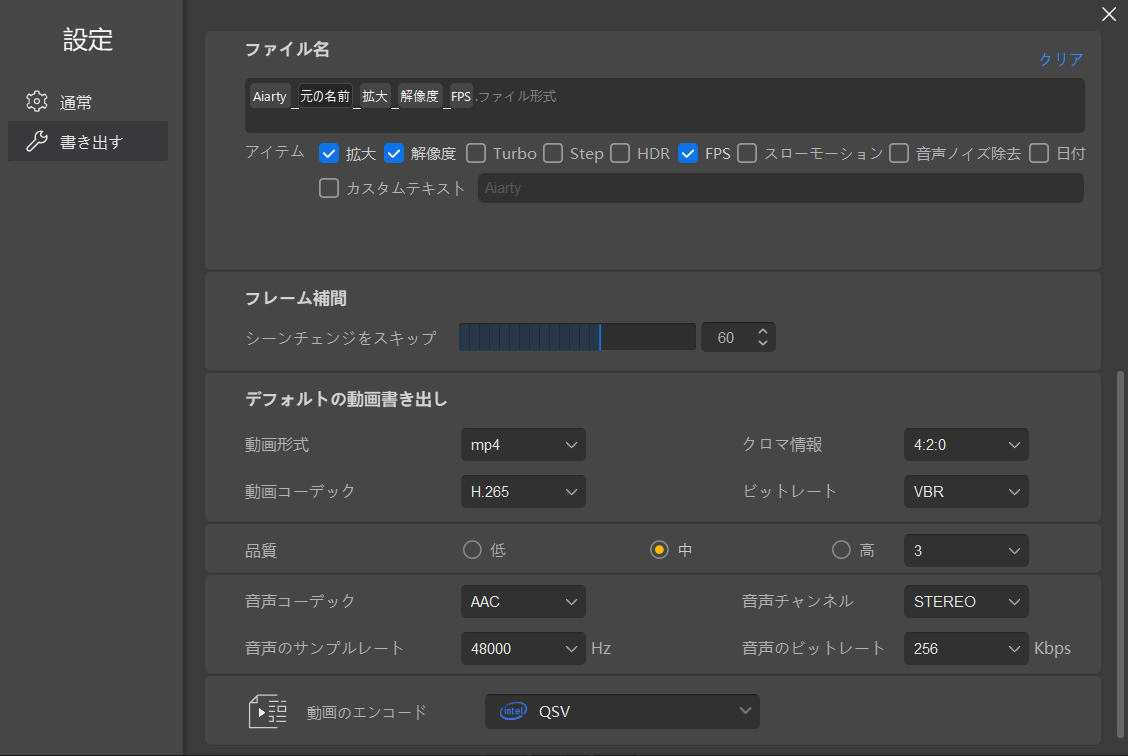The width and height of the screenshot is (1128, 756).
Task: Click the Intel logo in encoder dropdown
Action: (514, 712)
